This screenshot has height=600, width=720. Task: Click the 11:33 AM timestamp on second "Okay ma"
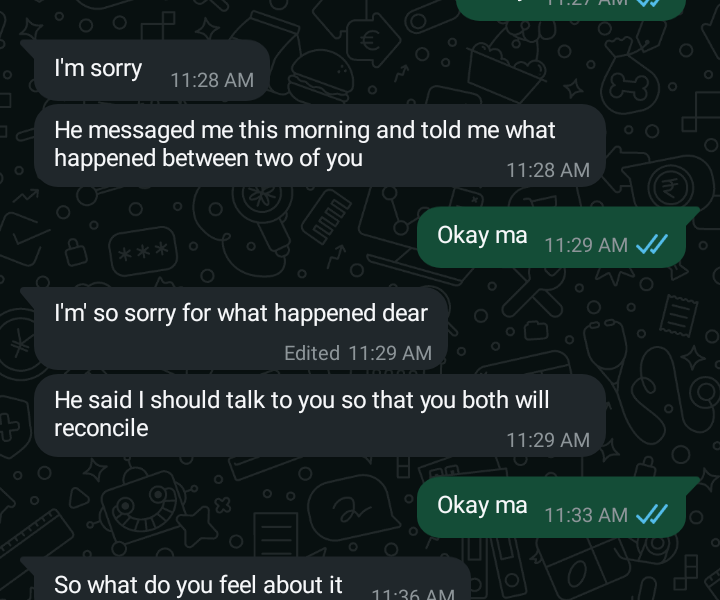[x=586, y=515]
